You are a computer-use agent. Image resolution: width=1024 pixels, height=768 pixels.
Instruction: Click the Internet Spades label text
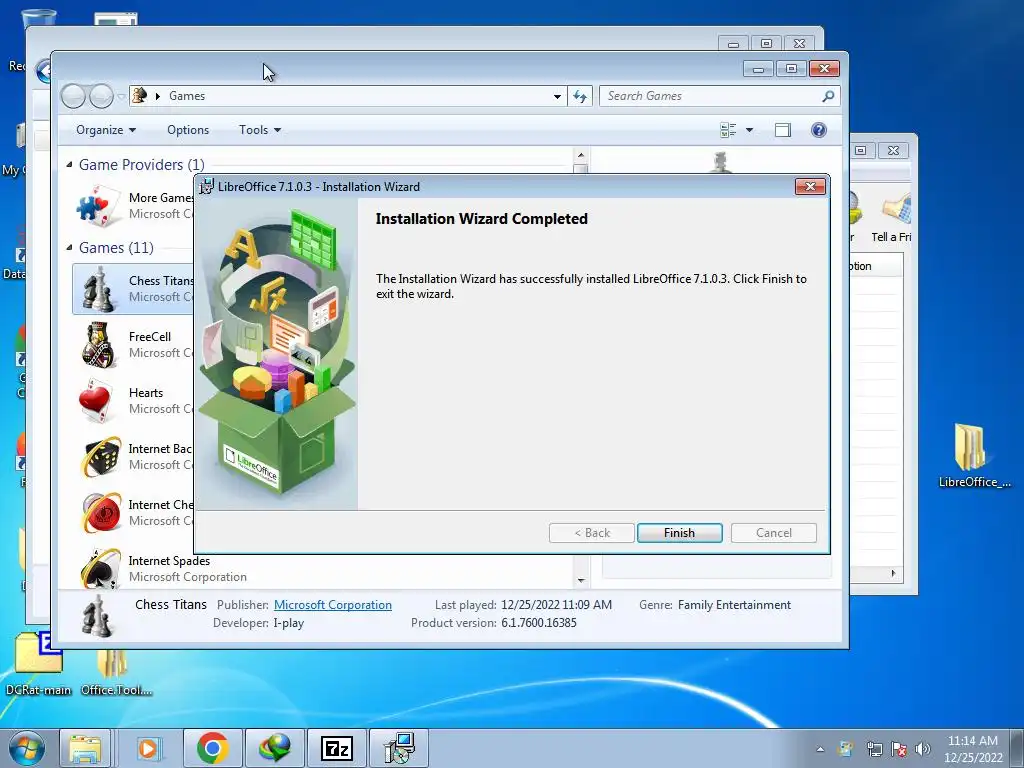coord(169,561)
